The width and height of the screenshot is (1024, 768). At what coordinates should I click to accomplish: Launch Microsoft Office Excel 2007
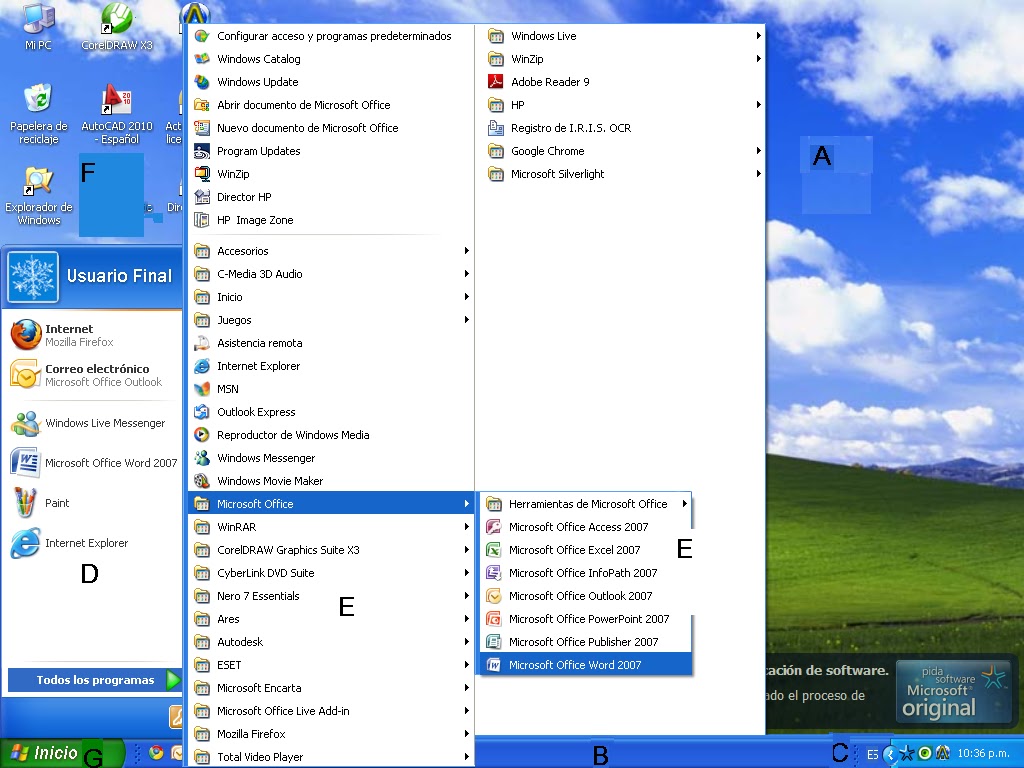pyautogui.click(x=586, y=550)
